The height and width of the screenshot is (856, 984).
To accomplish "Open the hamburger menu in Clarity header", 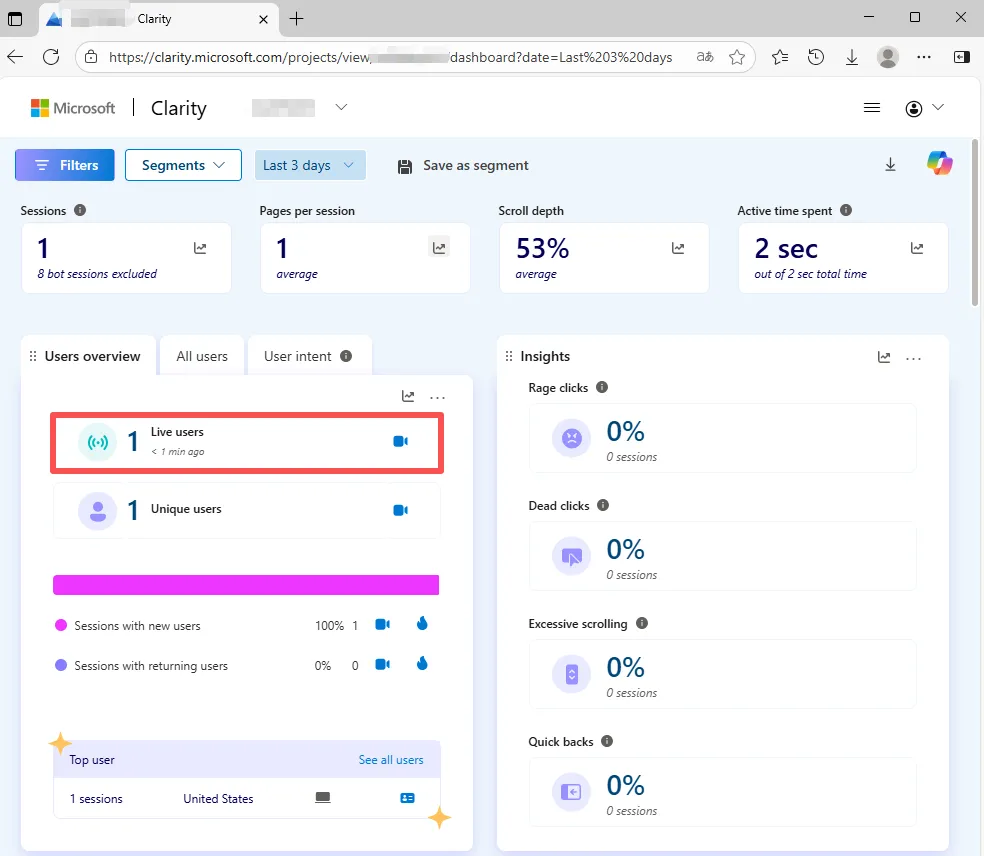I will (x=871, y=108).
